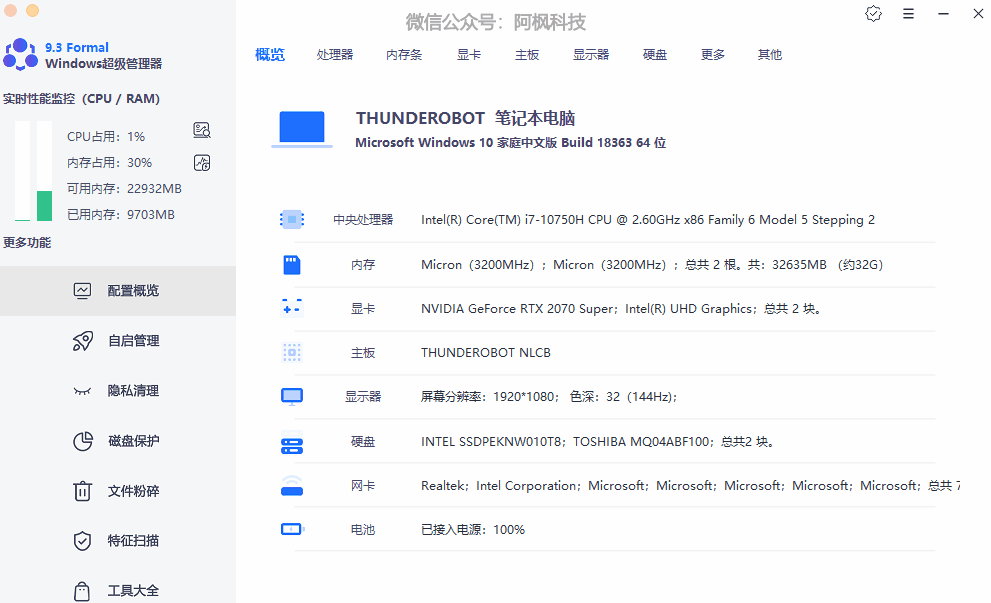Click the application logo in top left

(x=20, y=55)
